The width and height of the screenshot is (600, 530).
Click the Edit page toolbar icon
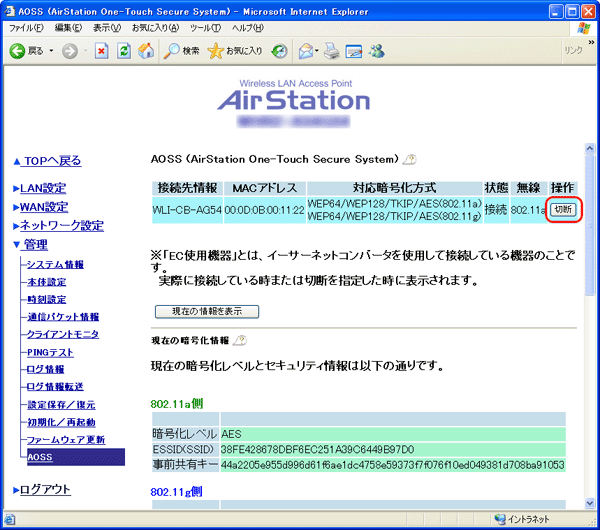[x=354, y=51]
